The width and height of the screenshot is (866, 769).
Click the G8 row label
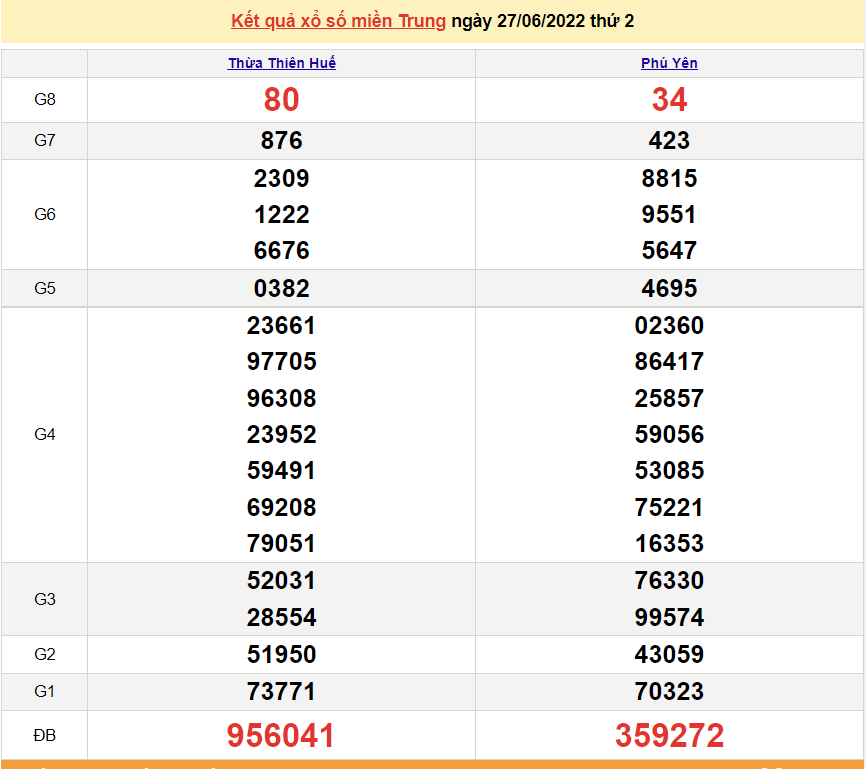[x=45, y=99]
